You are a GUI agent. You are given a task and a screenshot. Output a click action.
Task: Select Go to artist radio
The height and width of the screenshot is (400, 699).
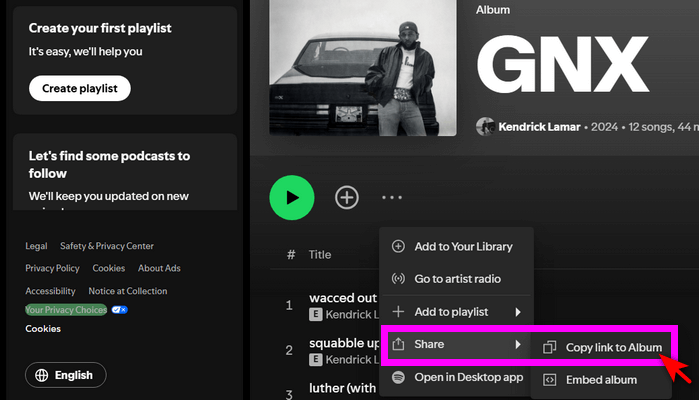pos(457,279)
